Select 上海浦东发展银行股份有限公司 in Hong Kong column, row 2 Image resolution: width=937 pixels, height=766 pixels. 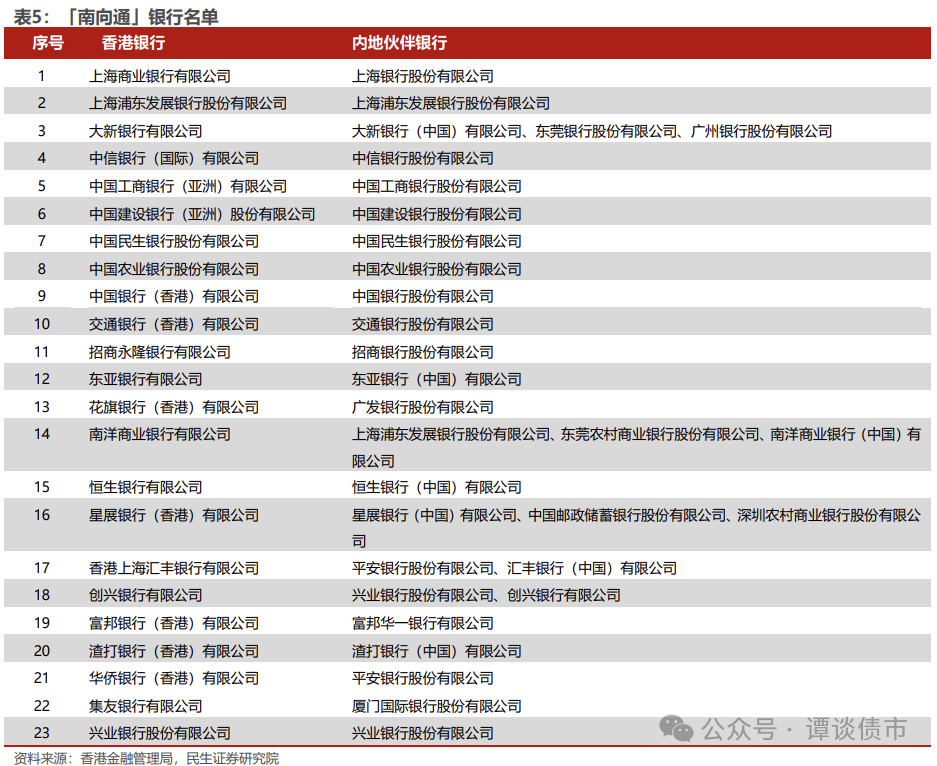[x=188, y=103]
